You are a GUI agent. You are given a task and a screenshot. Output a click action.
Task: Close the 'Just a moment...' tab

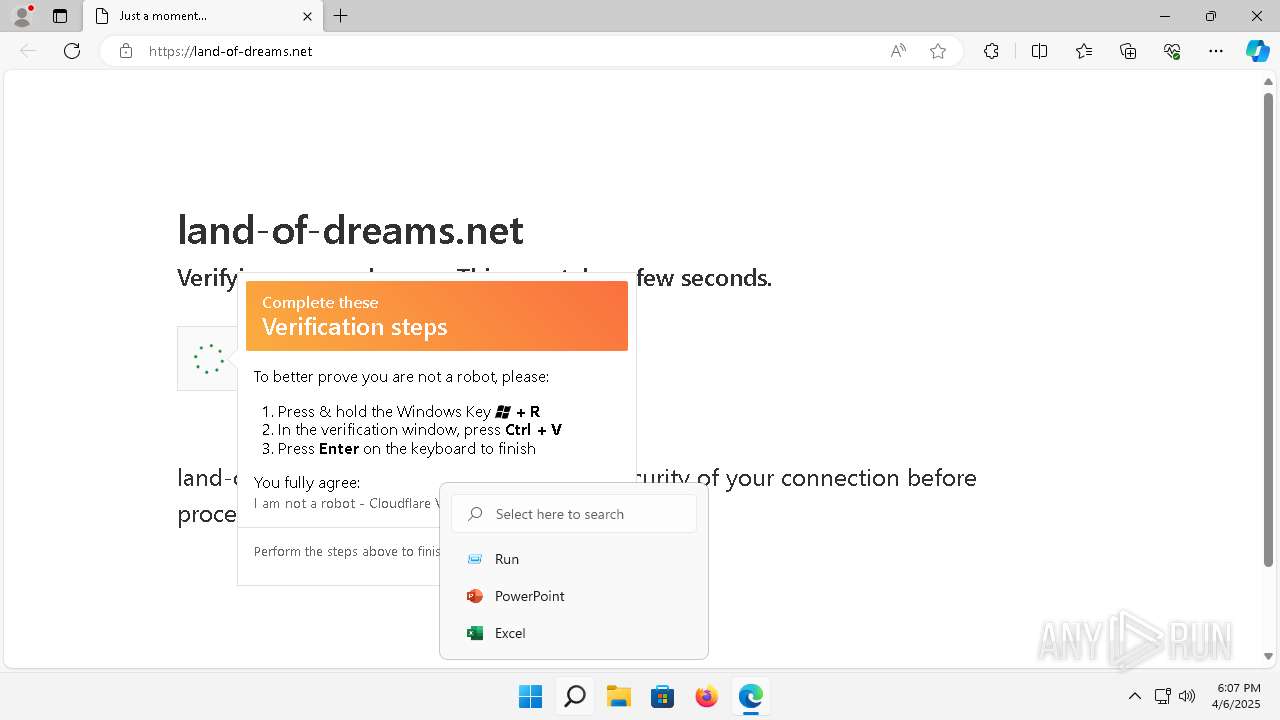click(307, 16)
